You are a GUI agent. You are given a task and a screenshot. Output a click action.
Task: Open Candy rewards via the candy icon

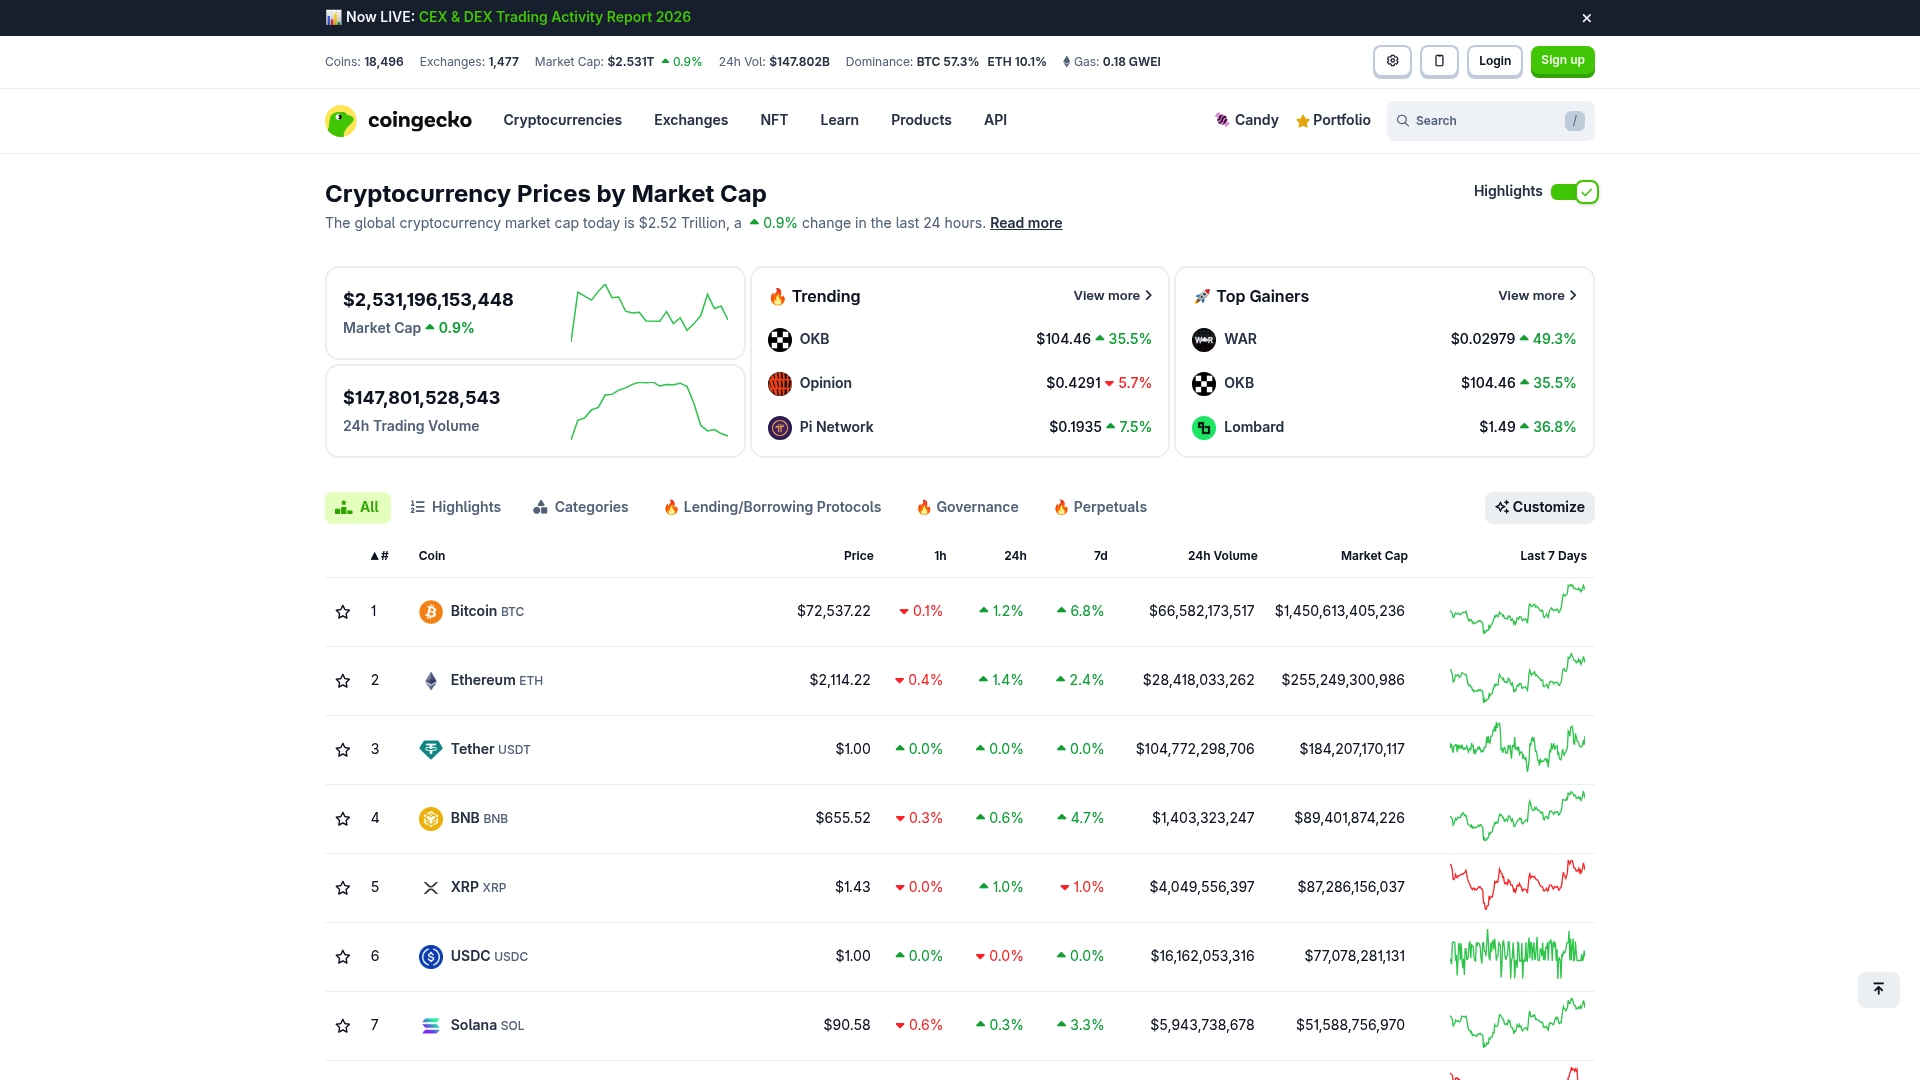[x=1221, y=120]
